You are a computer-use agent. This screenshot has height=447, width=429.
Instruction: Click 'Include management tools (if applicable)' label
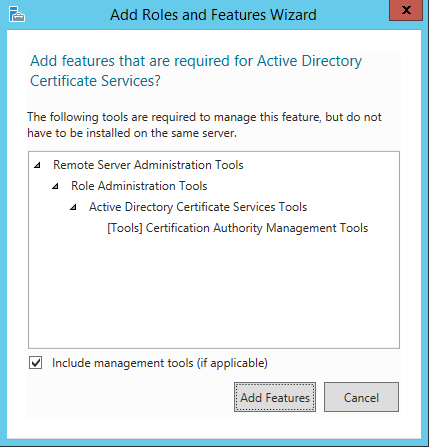point(160,363)
